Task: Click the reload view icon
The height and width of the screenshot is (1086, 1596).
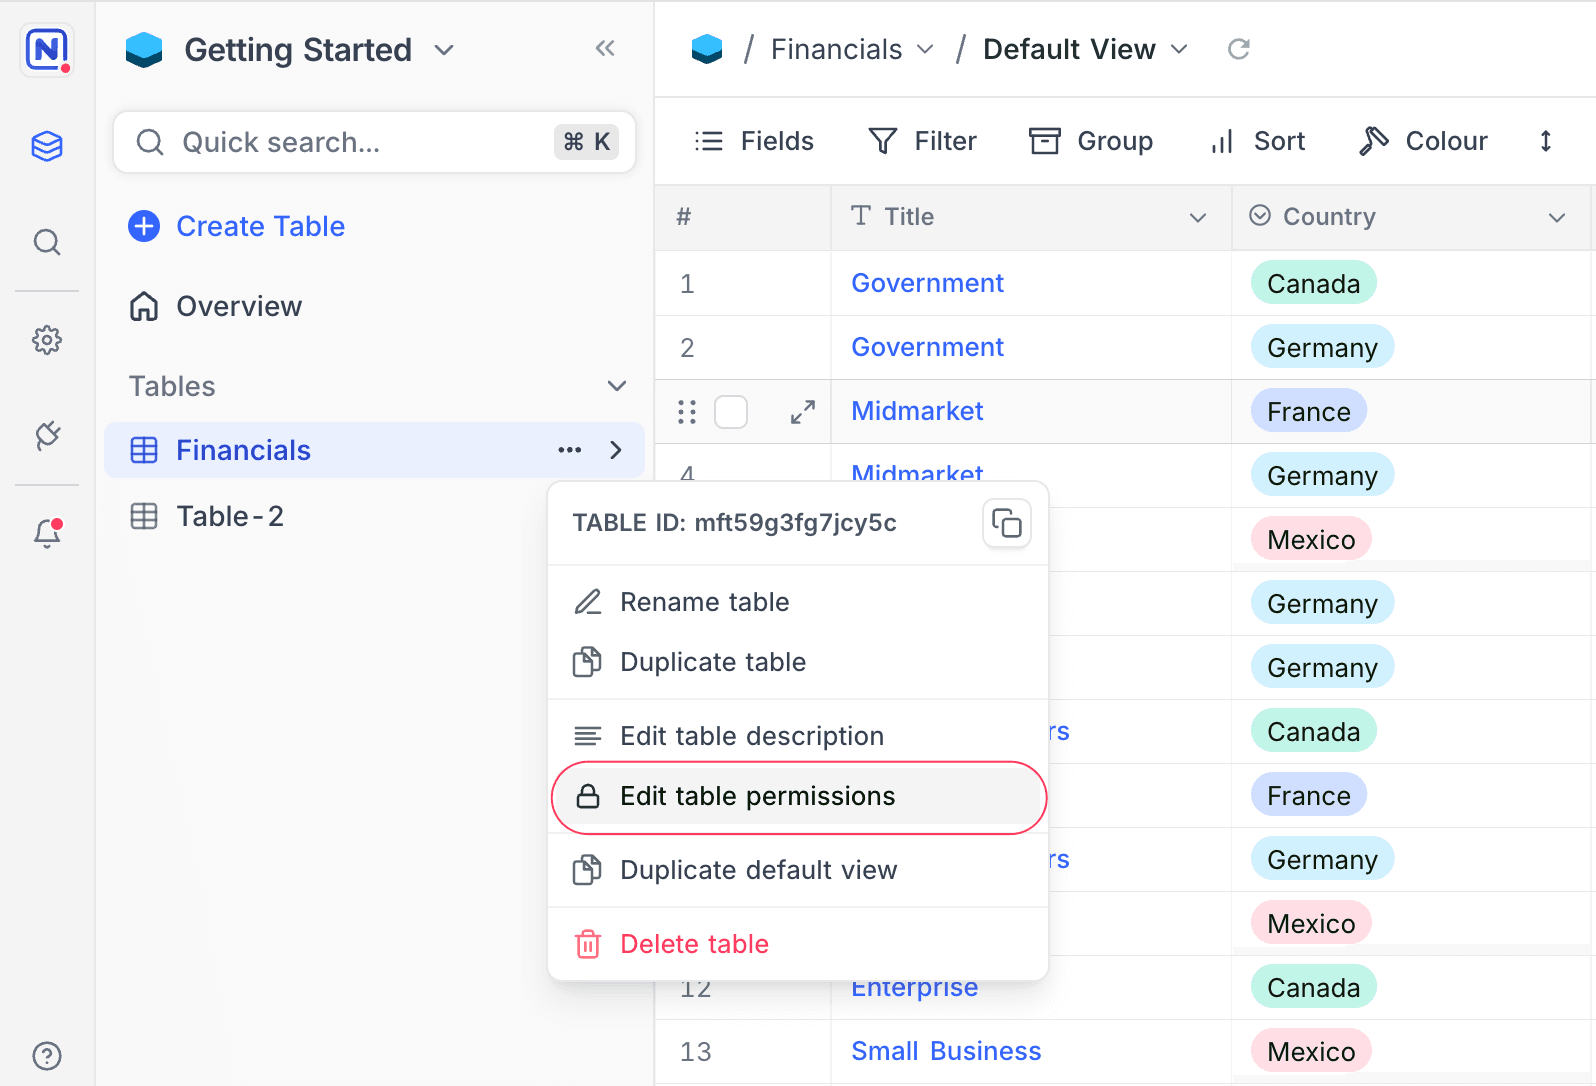Action: pos(1238,49)
